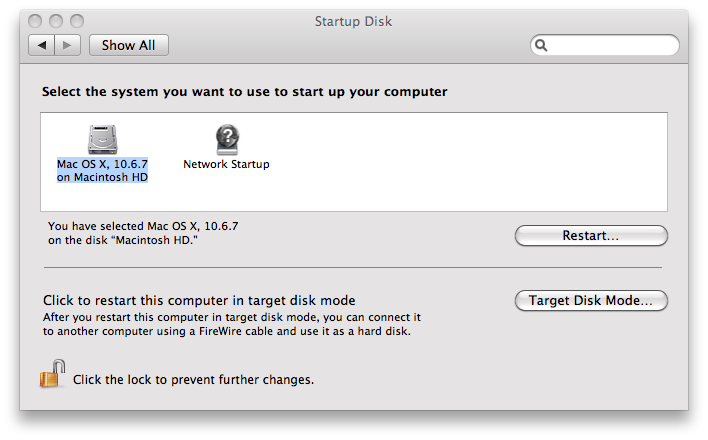Go forward with the right arrow button
Image resolution: width=708 pixels, height=440 pixels.
point(67,45)
